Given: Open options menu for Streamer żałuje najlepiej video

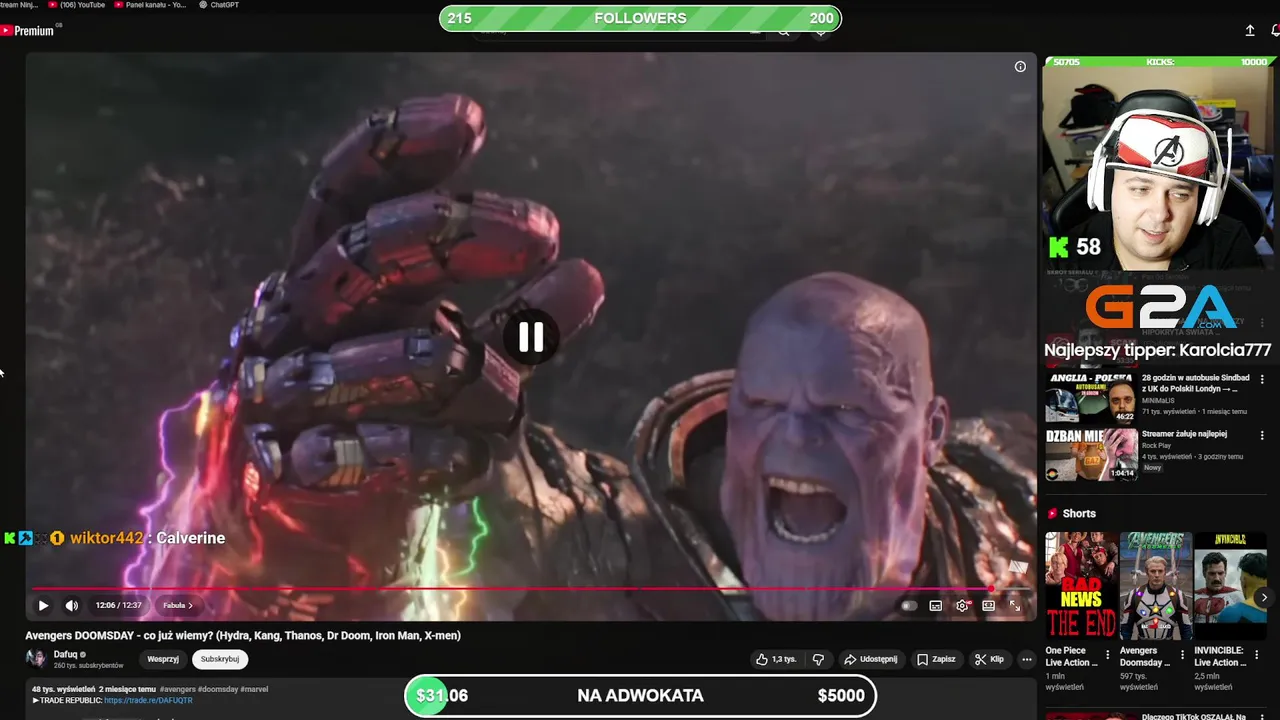Looking at the screenshot, I should pyautogui.click(x=1262, y=435).
